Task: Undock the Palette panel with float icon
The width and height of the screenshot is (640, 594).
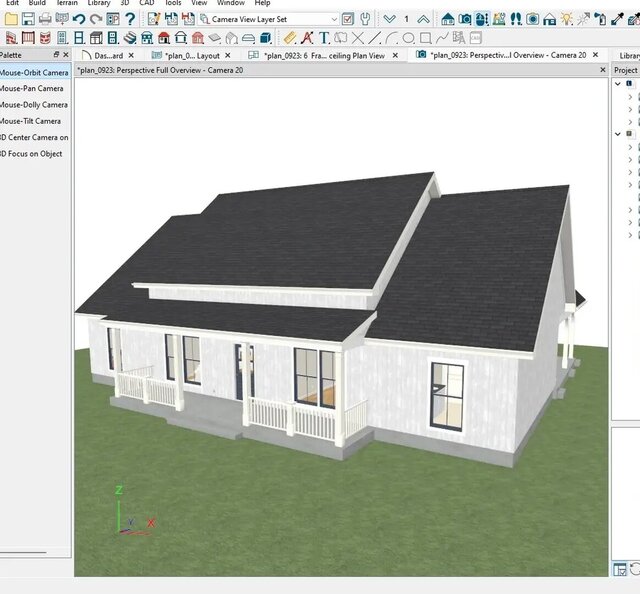Action: pos(56,54)
